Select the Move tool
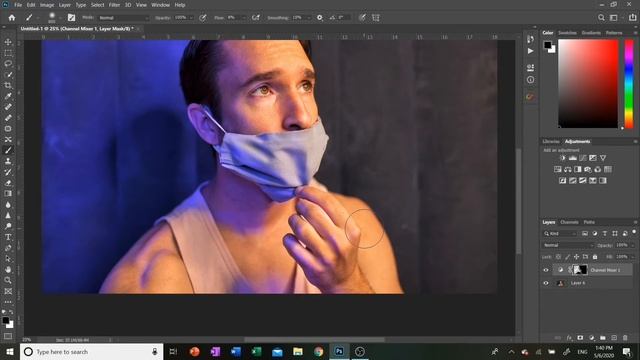 coord(8,42)
